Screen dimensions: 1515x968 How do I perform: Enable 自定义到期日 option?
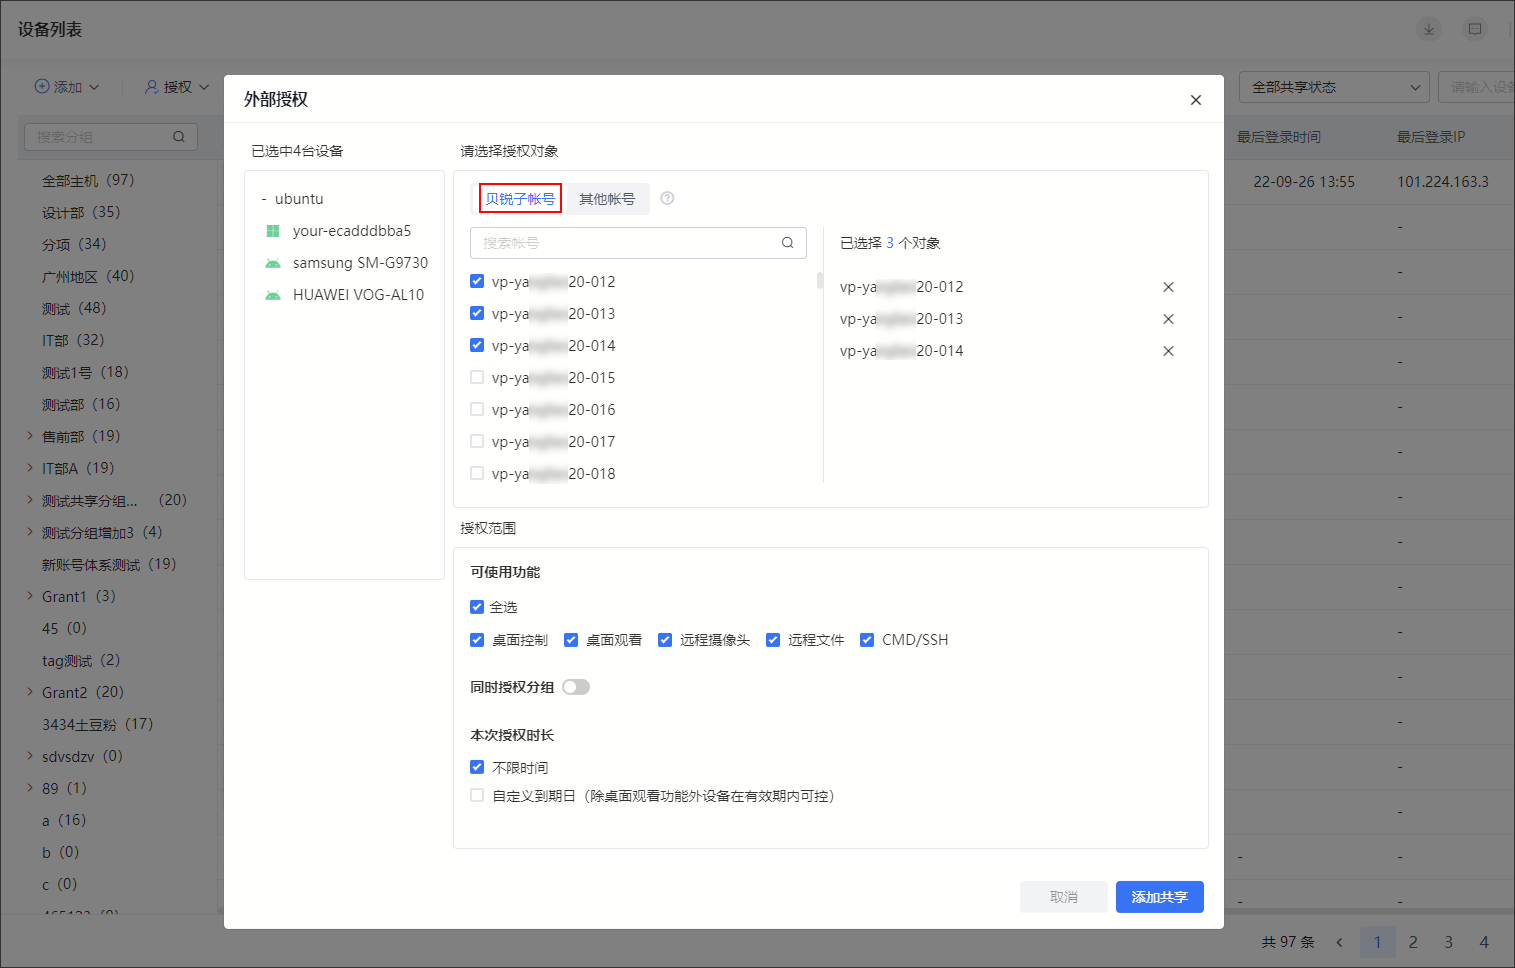[477, 796]
